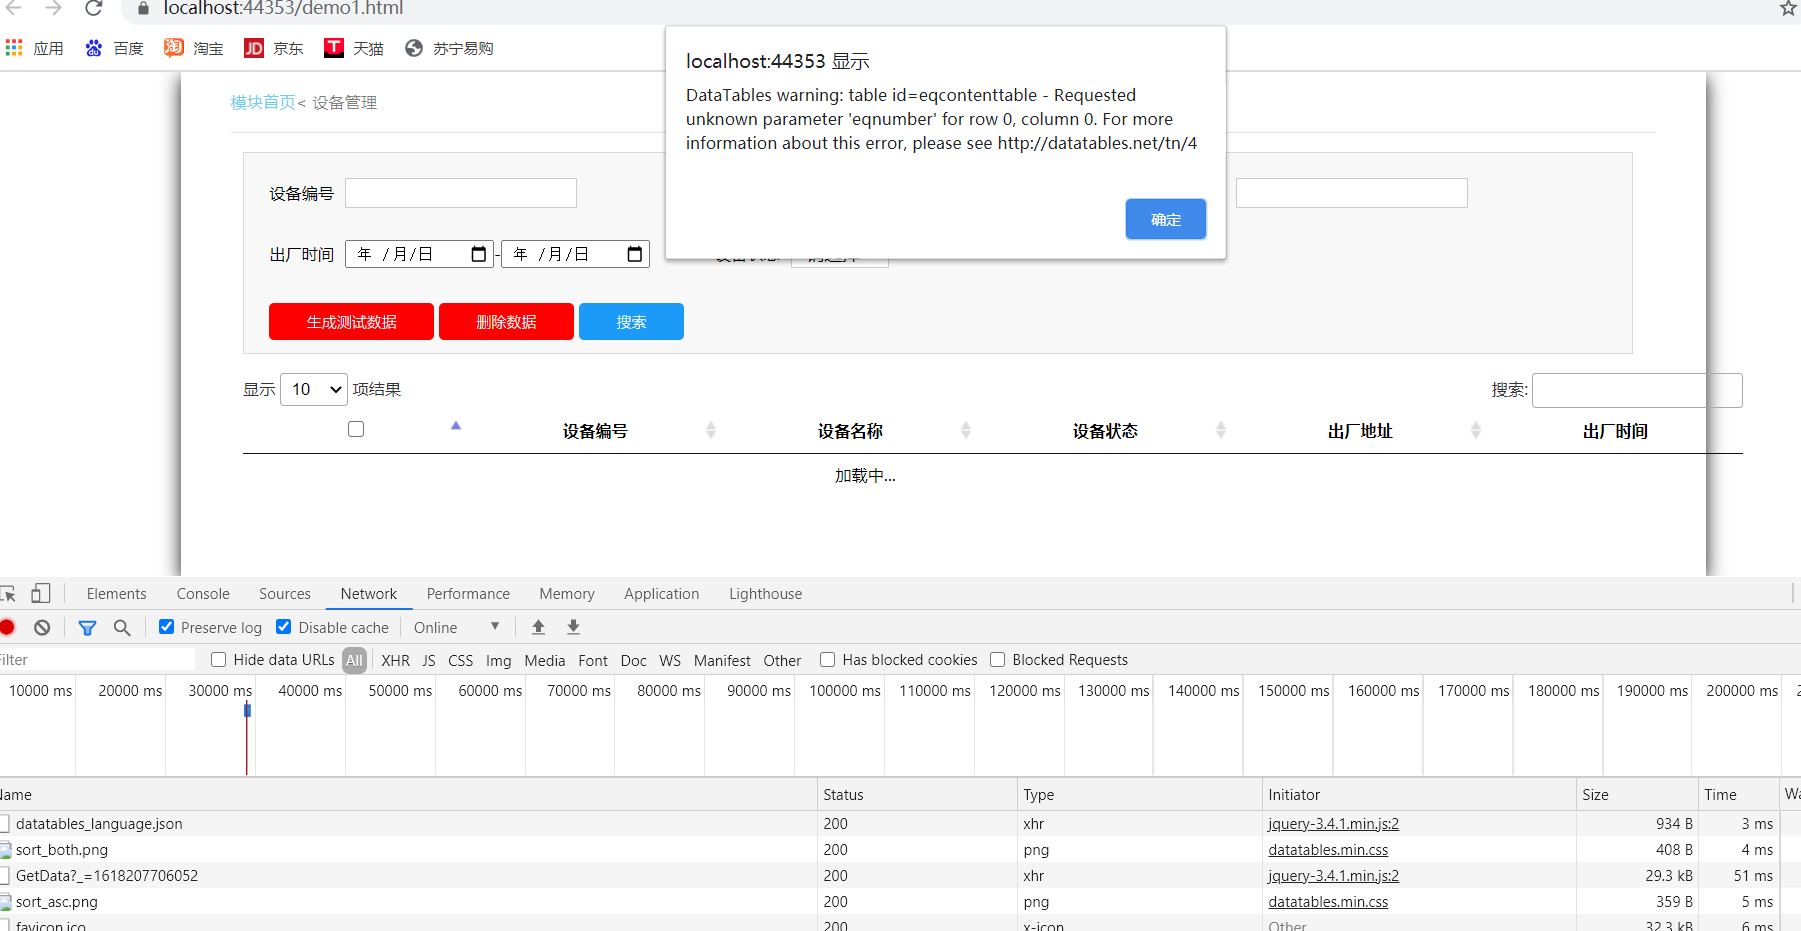Open the 苏宁易购 bookmark
The image size is (1801, 931).
tap(449, 48)
